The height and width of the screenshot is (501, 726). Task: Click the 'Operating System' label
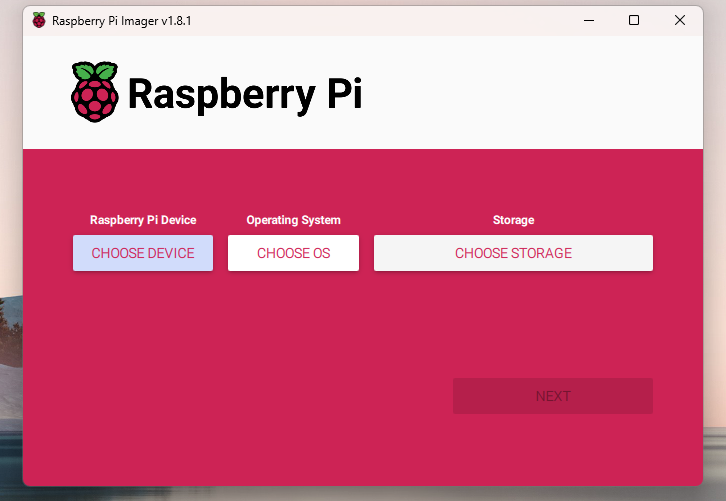click(x=293, y=220)
